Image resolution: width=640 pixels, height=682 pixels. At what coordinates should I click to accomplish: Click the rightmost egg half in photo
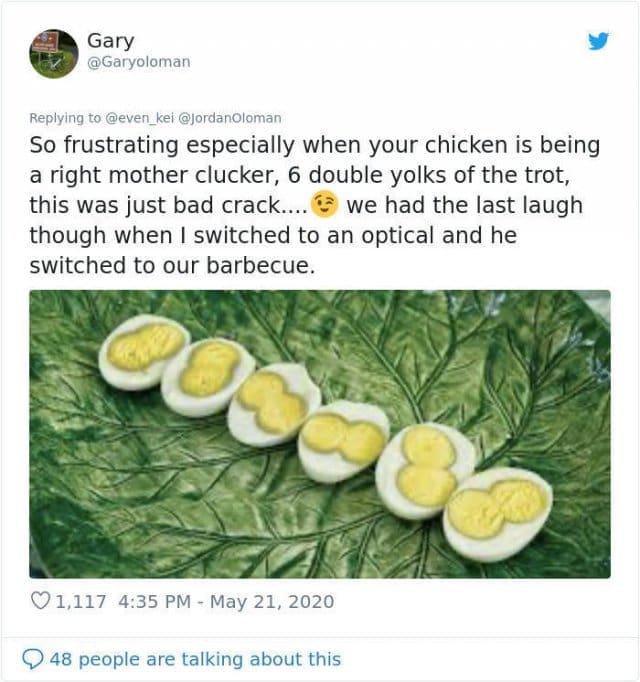tap(497, 512)
